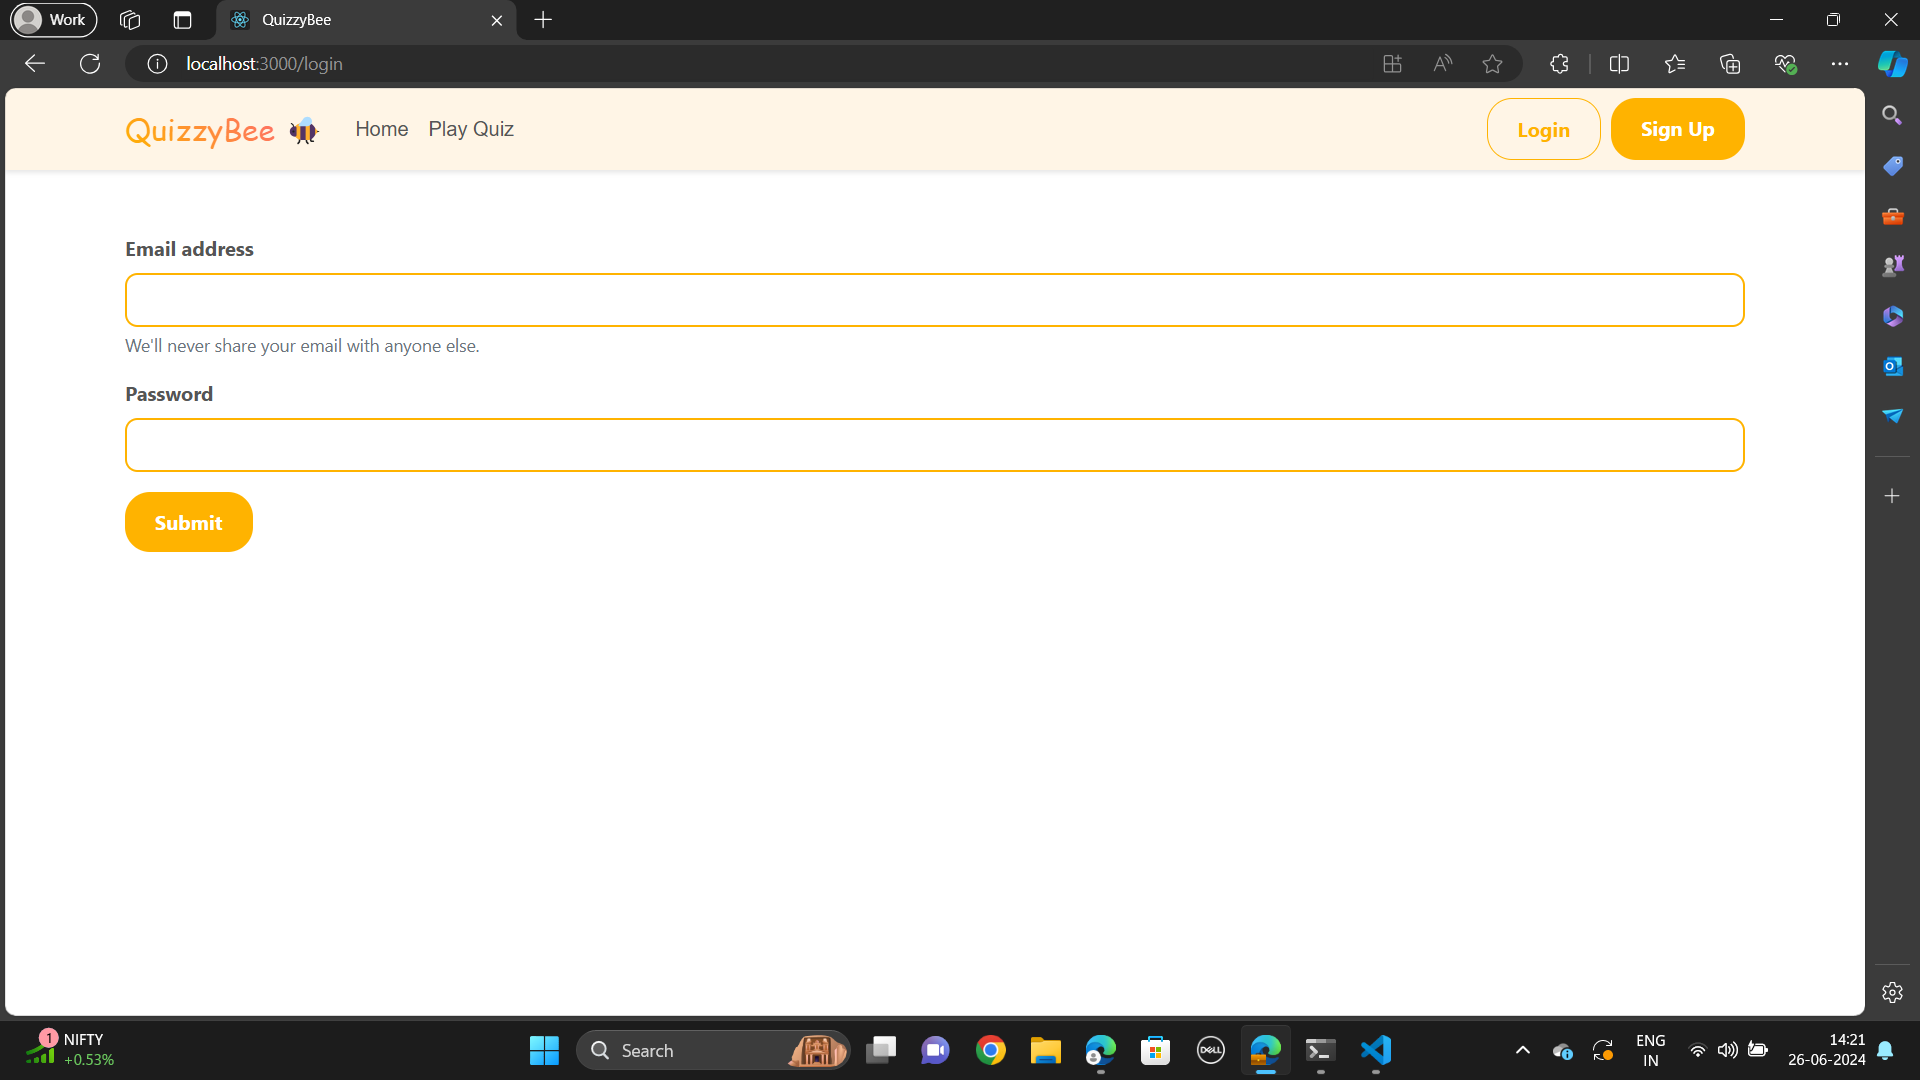This screenshot has width=1920, height=1080.
Task: Add page to favorites star icon
Action: click(1492, 64)
